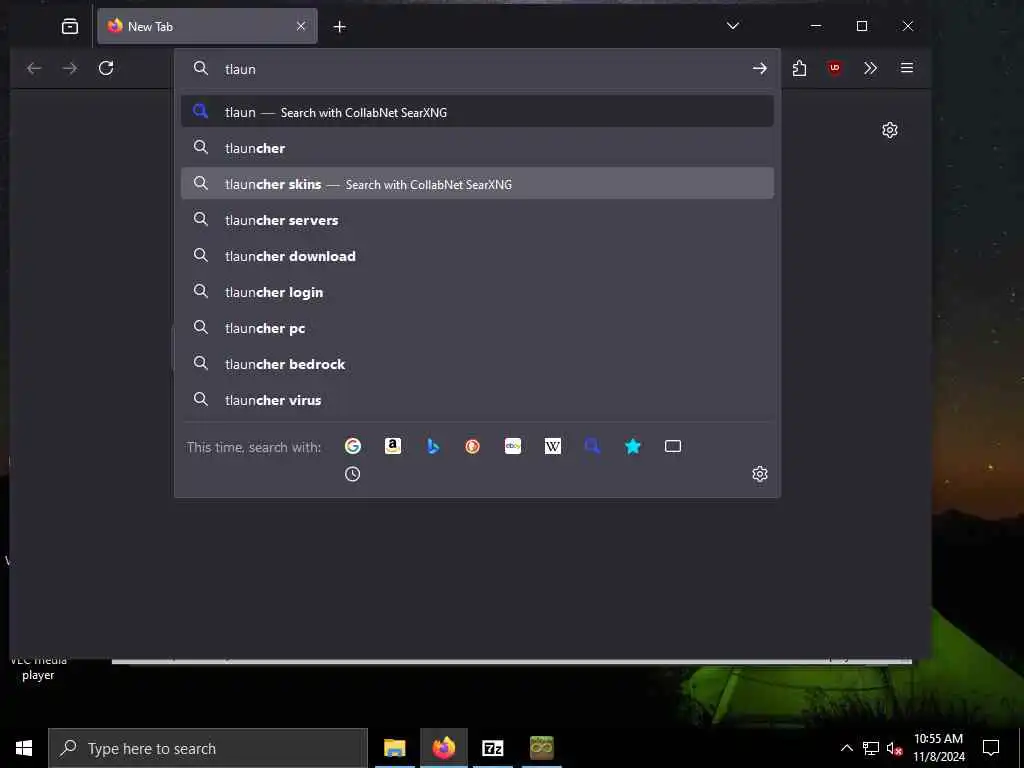
Task: Select the tlauncher virus suggestion
Action: [477, 399]
